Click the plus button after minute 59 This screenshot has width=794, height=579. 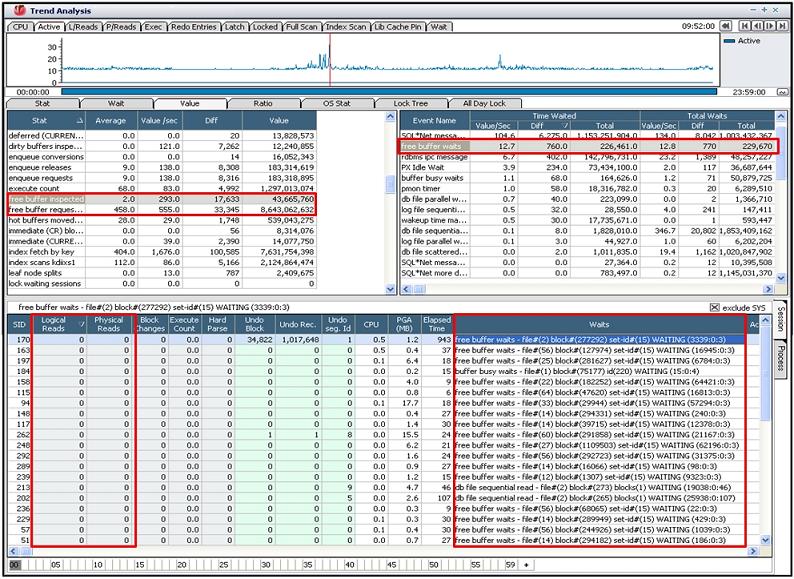coord(526,564)
